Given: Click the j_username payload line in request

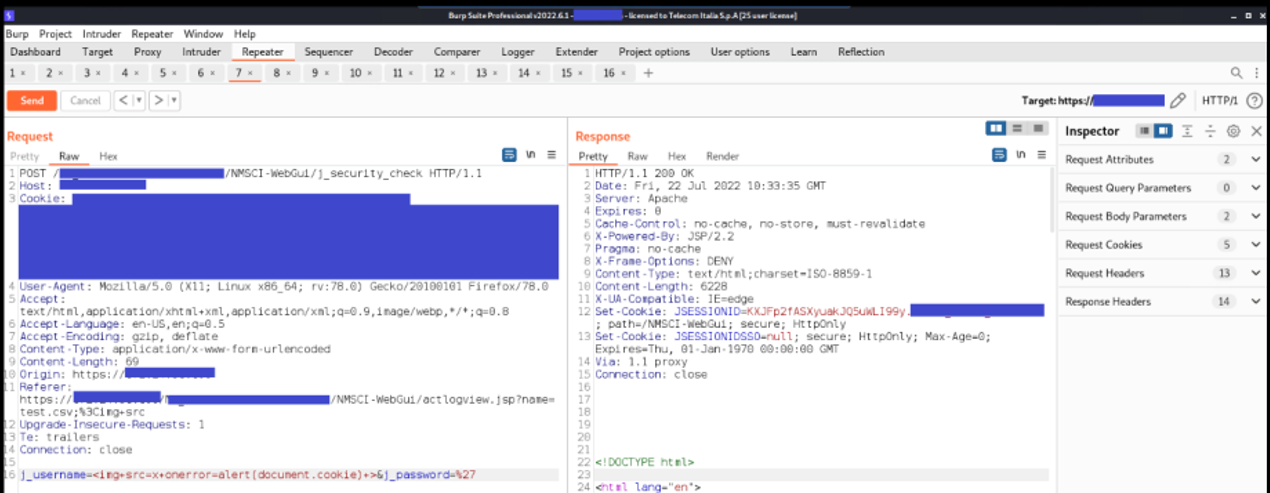Looking at the screenshot, I should (247, 474).
